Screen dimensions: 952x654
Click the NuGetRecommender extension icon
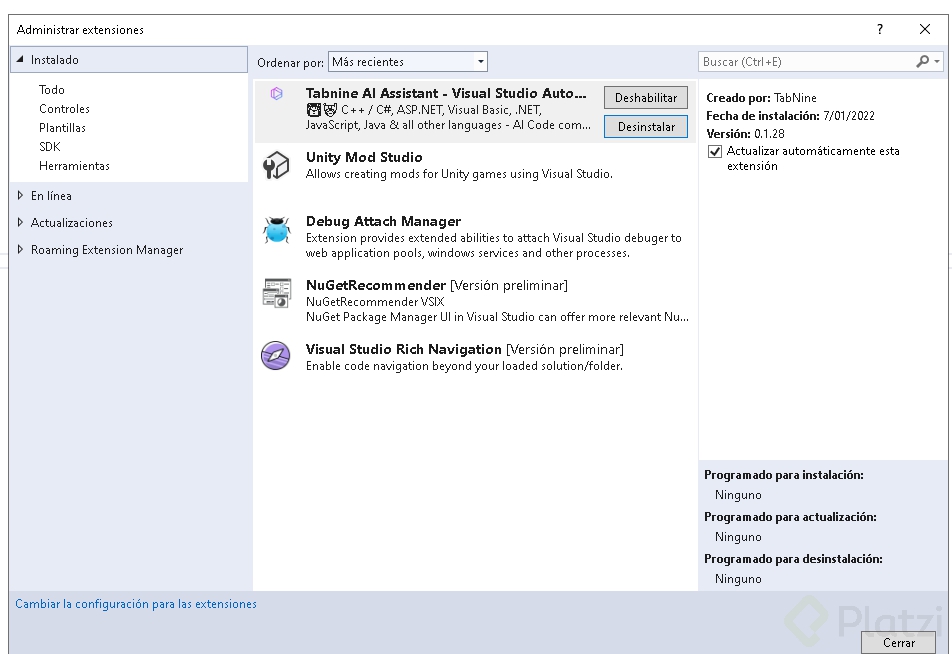click(x=277, y=293)
